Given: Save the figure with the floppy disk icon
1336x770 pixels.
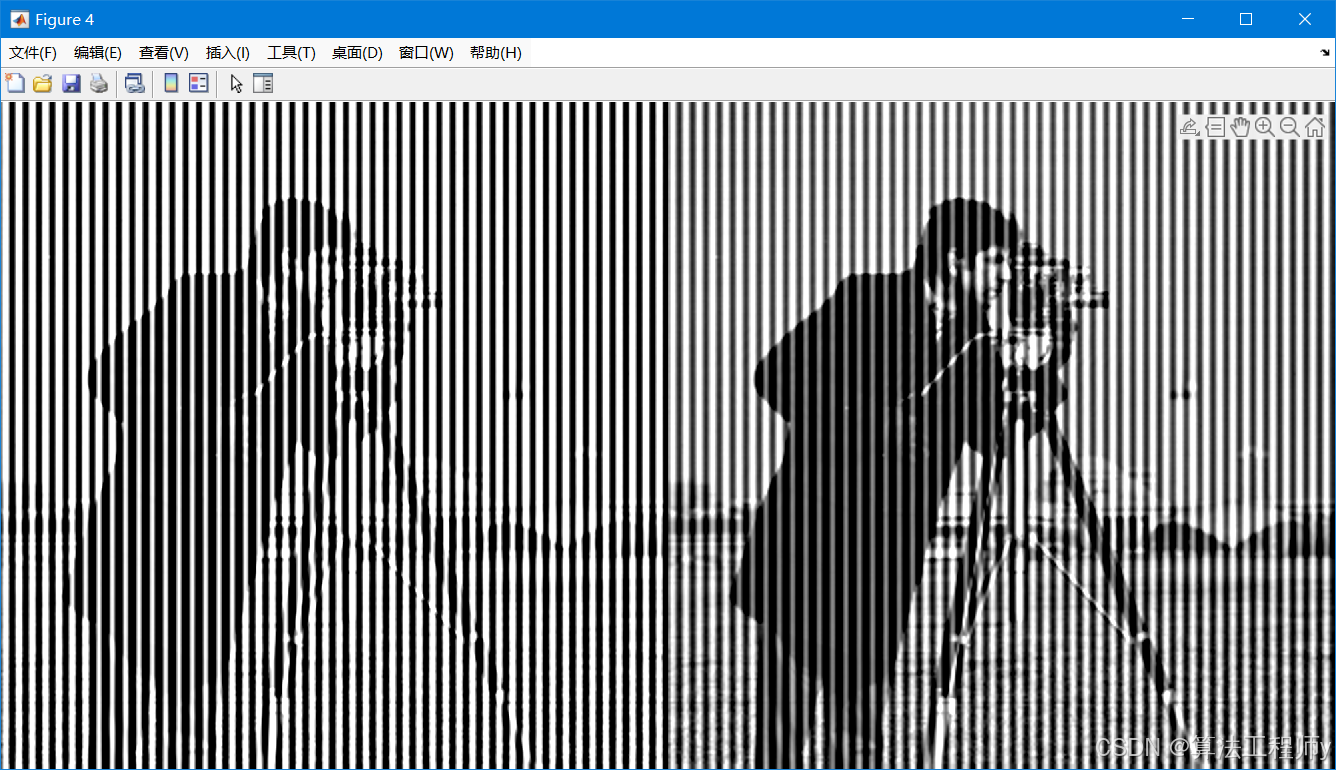Looking at the screenshot, I should pos(70,84).
